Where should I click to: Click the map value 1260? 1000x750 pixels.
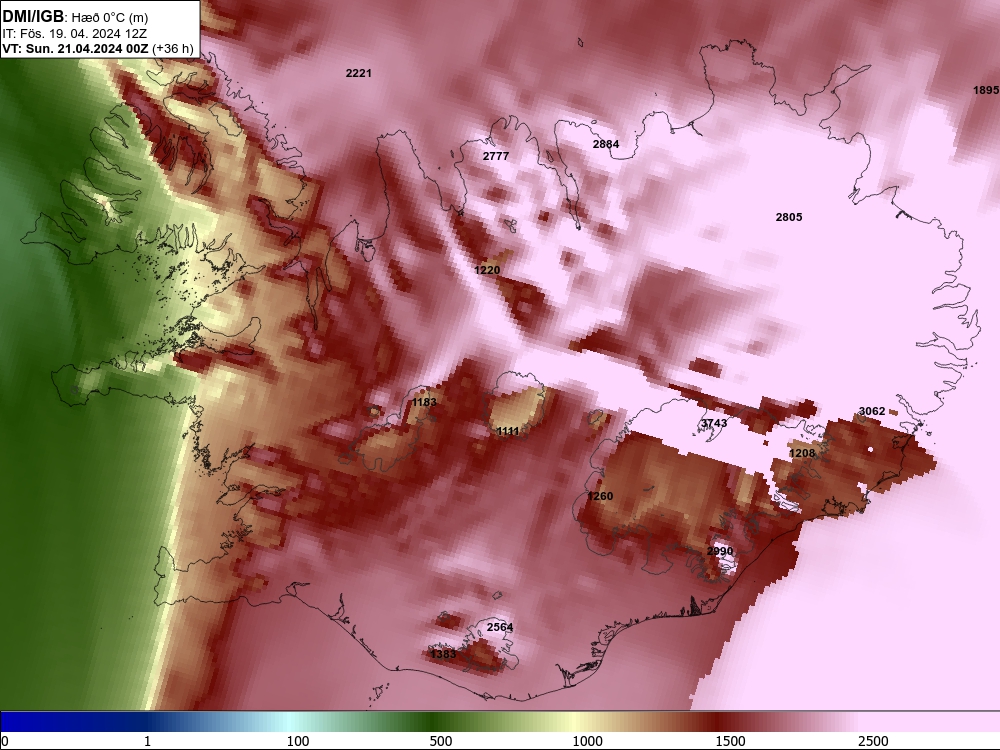point(600,496)
